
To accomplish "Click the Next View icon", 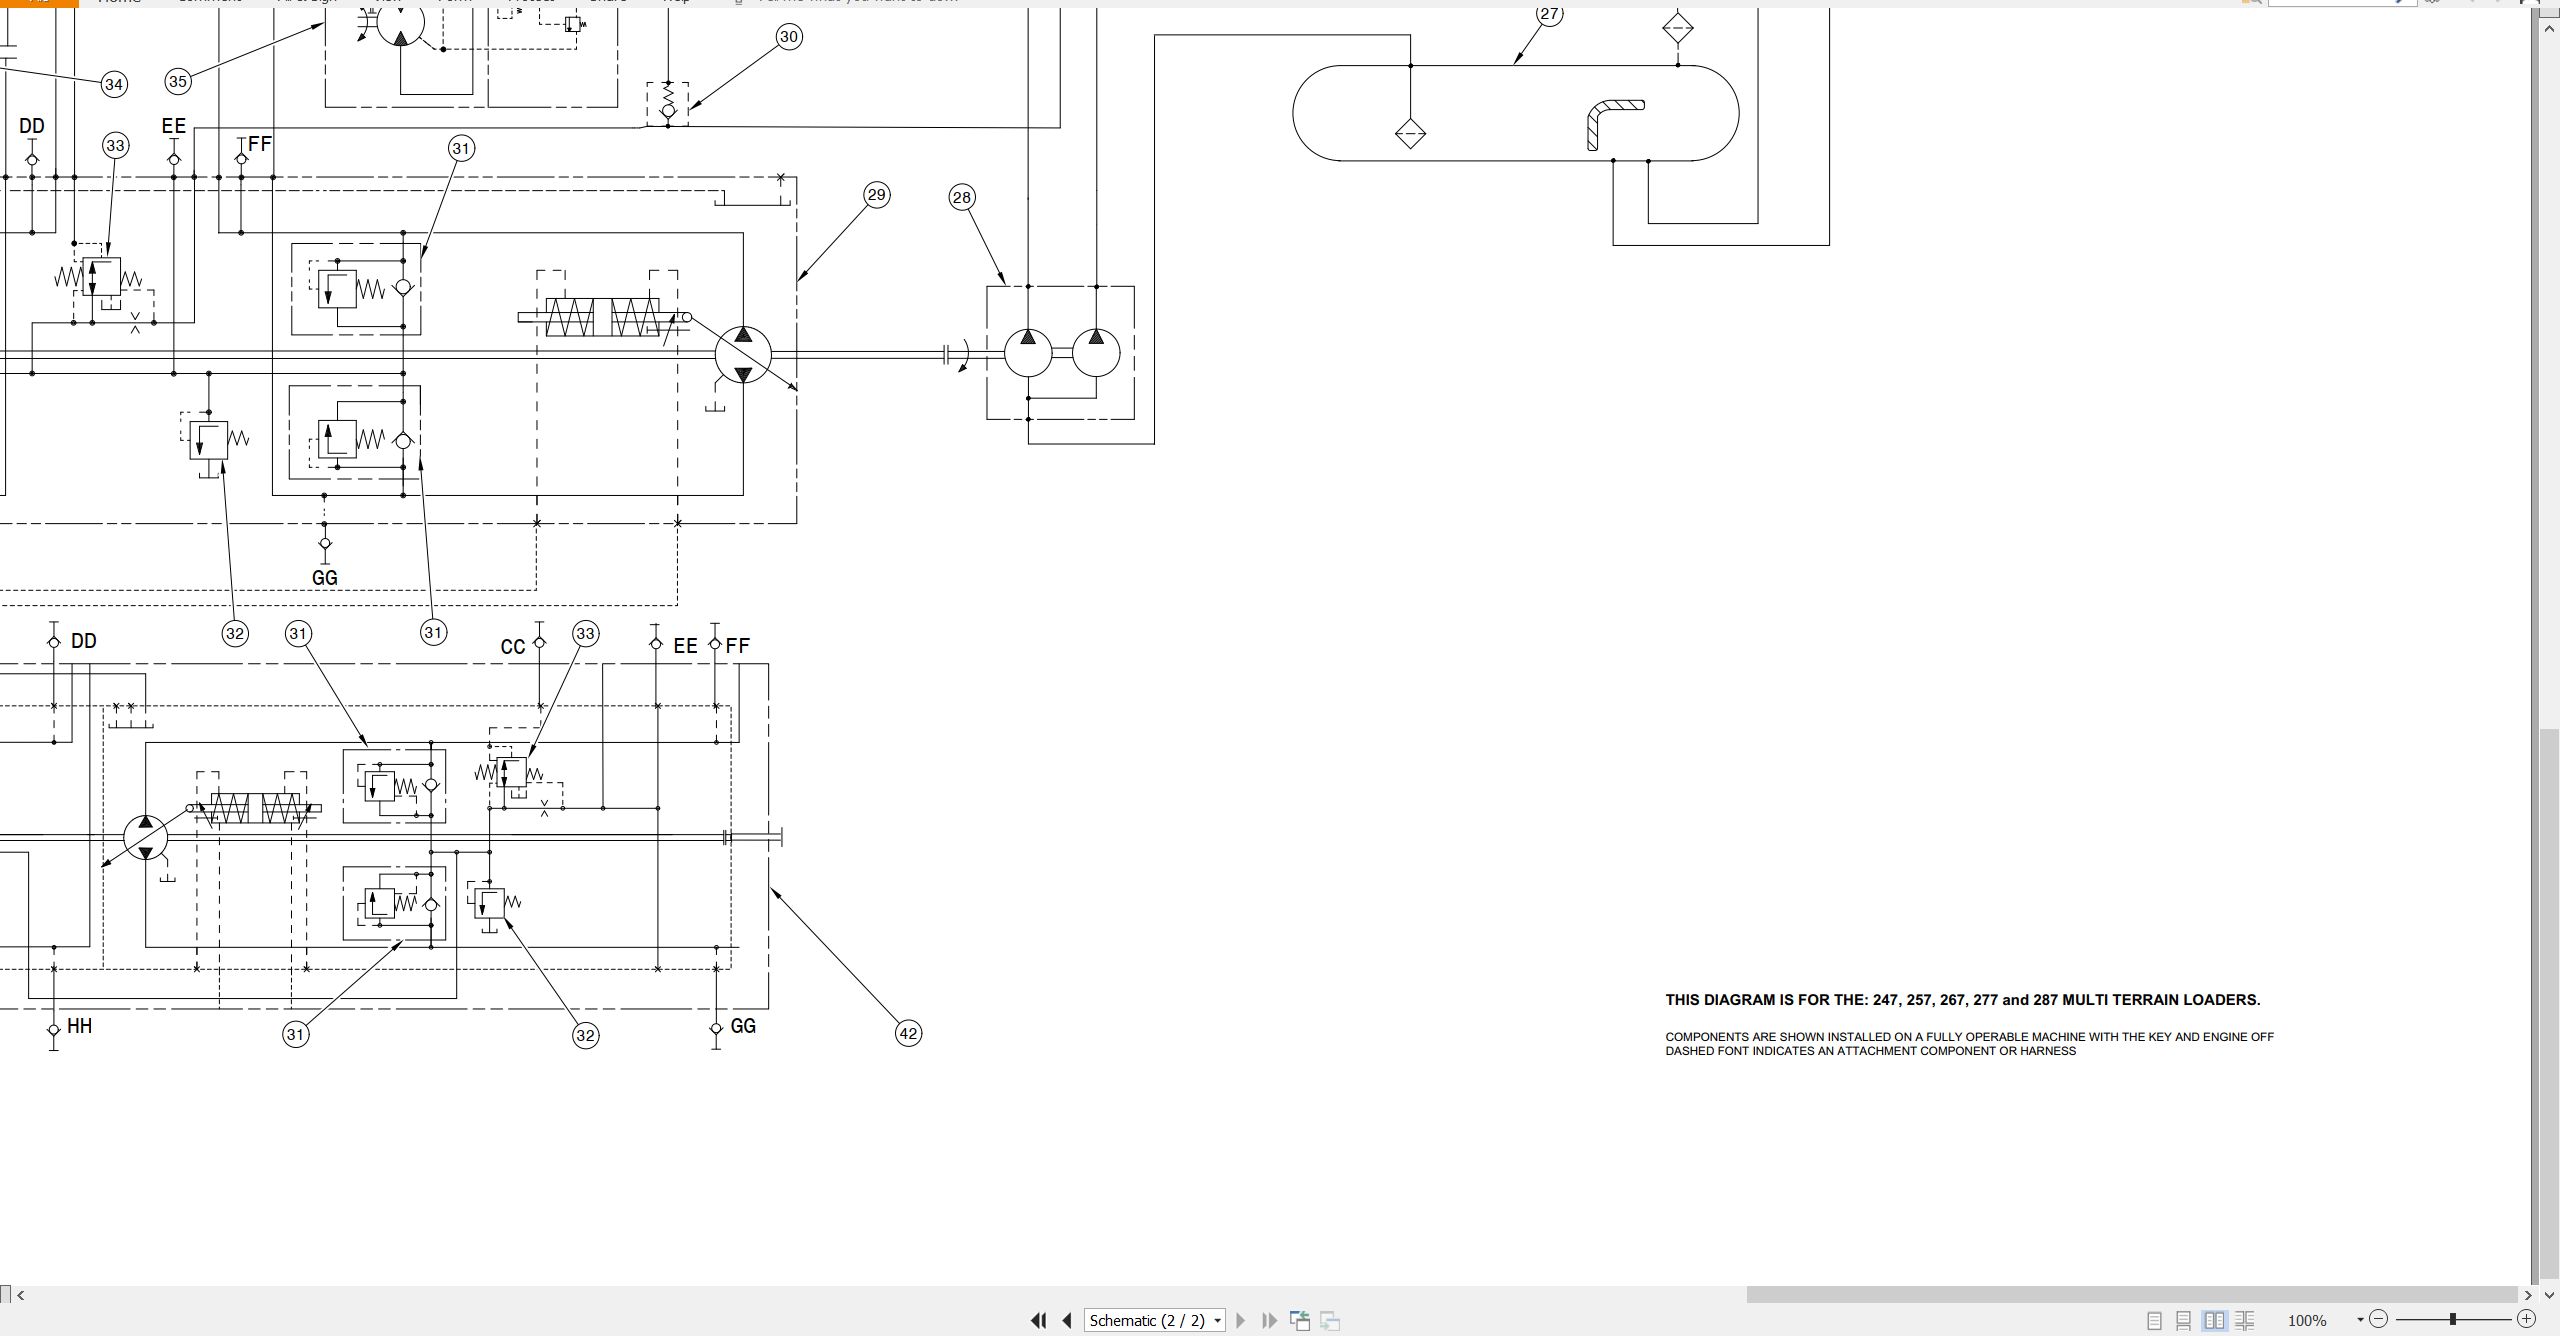I will pos(1330,1320).
